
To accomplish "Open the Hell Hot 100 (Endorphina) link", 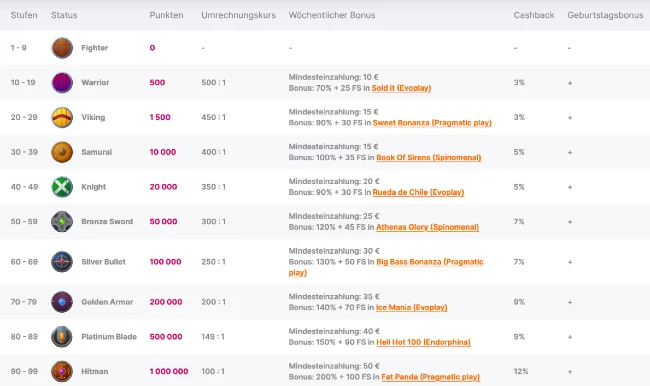I will click(423, 342).
